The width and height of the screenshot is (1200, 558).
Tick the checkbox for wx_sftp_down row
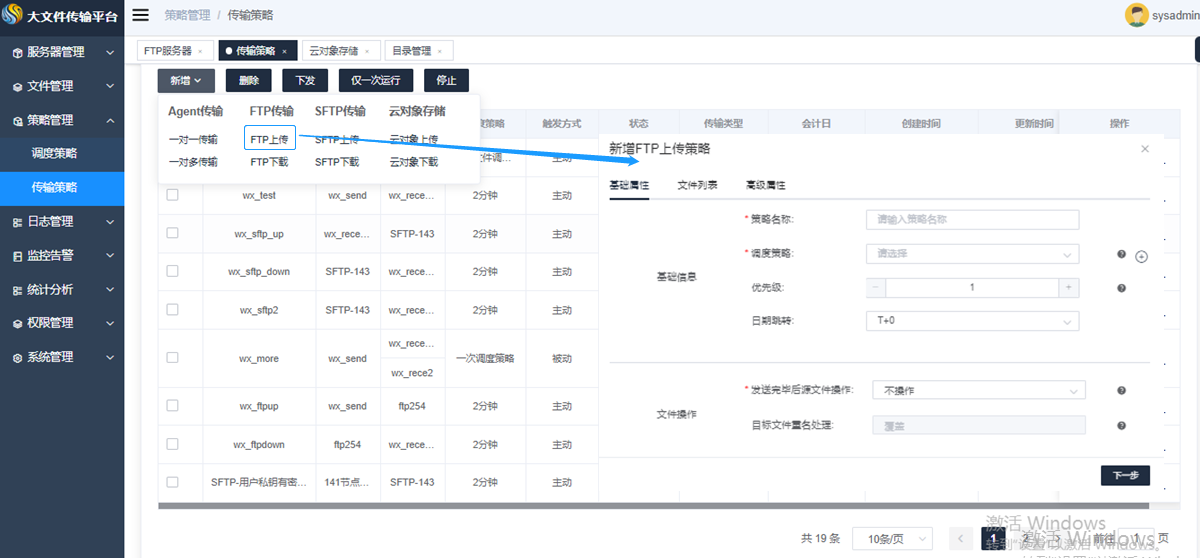point(172,271)
